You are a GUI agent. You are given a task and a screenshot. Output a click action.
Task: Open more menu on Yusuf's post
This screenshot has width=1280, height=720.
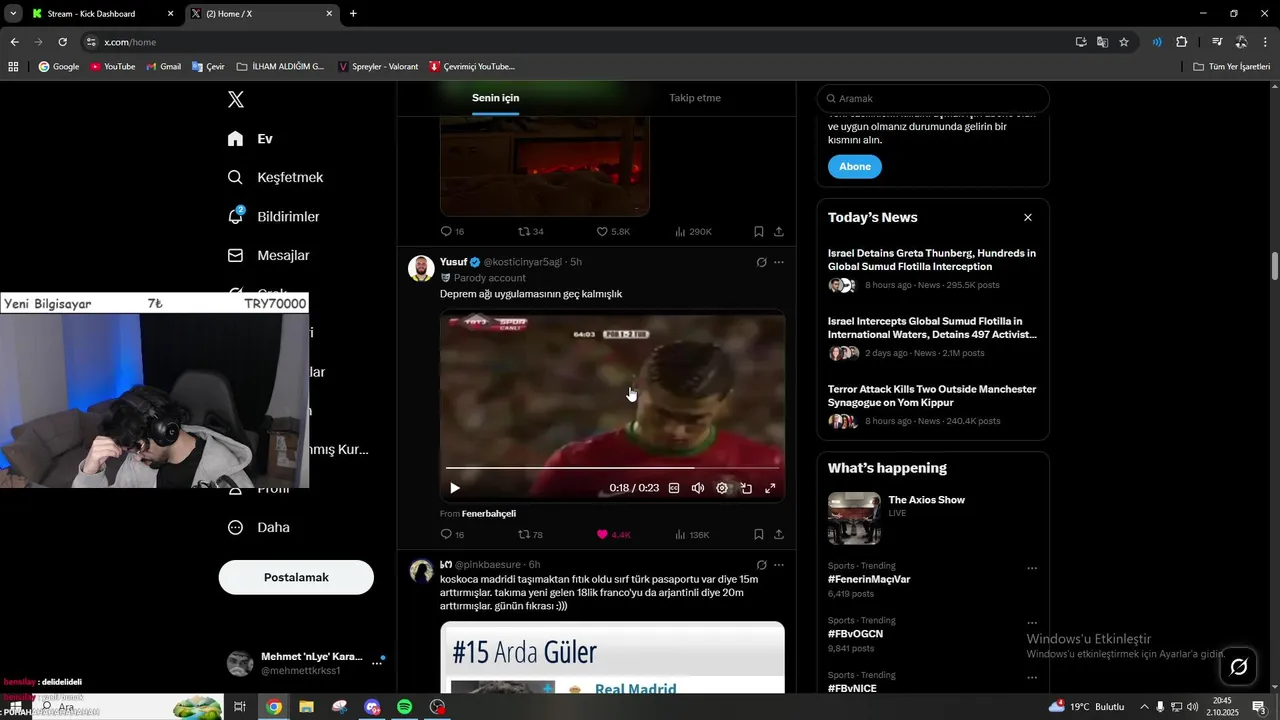779,262
